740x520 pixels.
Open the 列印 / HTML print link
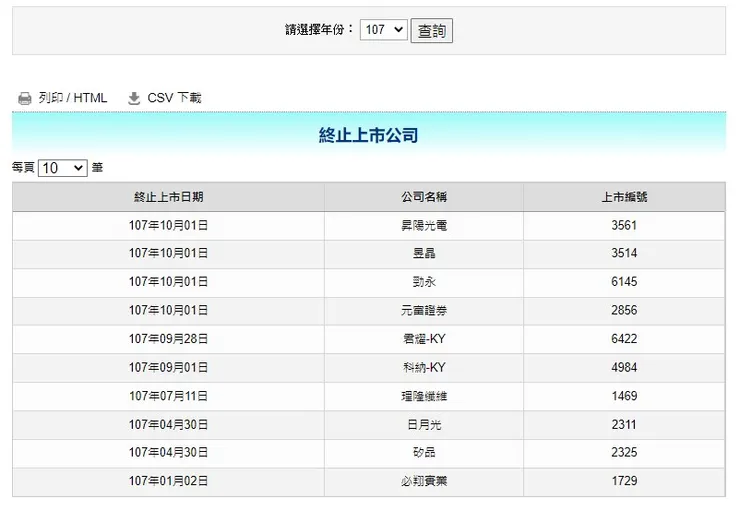(x=73, y=98)
